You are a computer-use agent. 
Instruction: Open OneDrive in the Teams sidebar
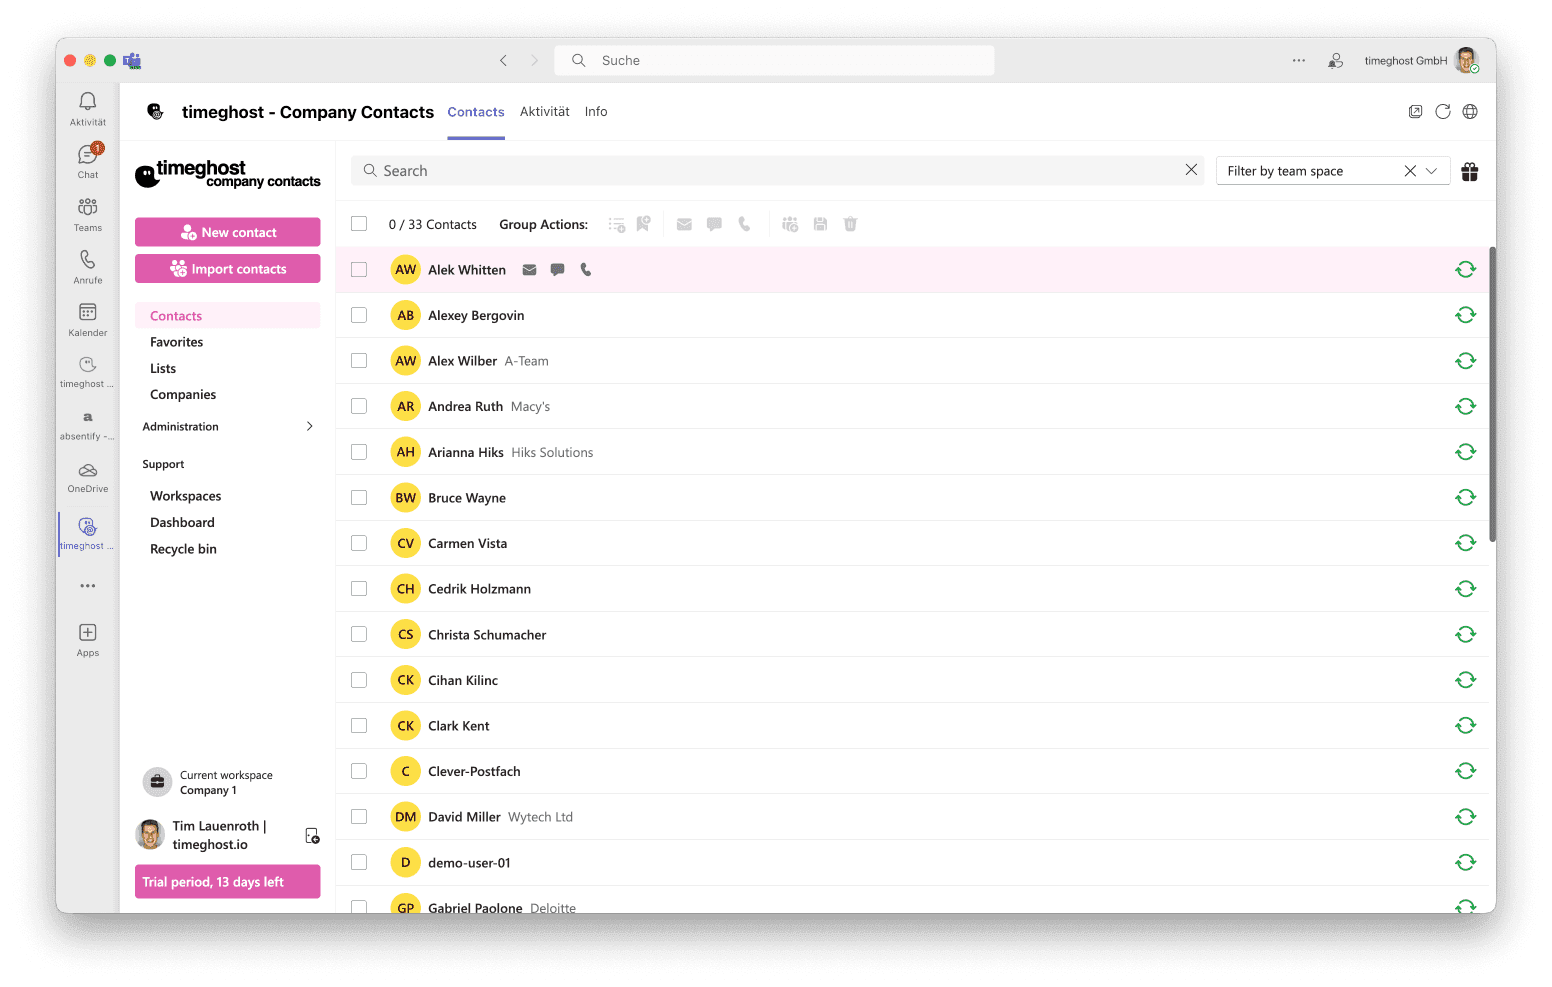(x=88, y=477)
